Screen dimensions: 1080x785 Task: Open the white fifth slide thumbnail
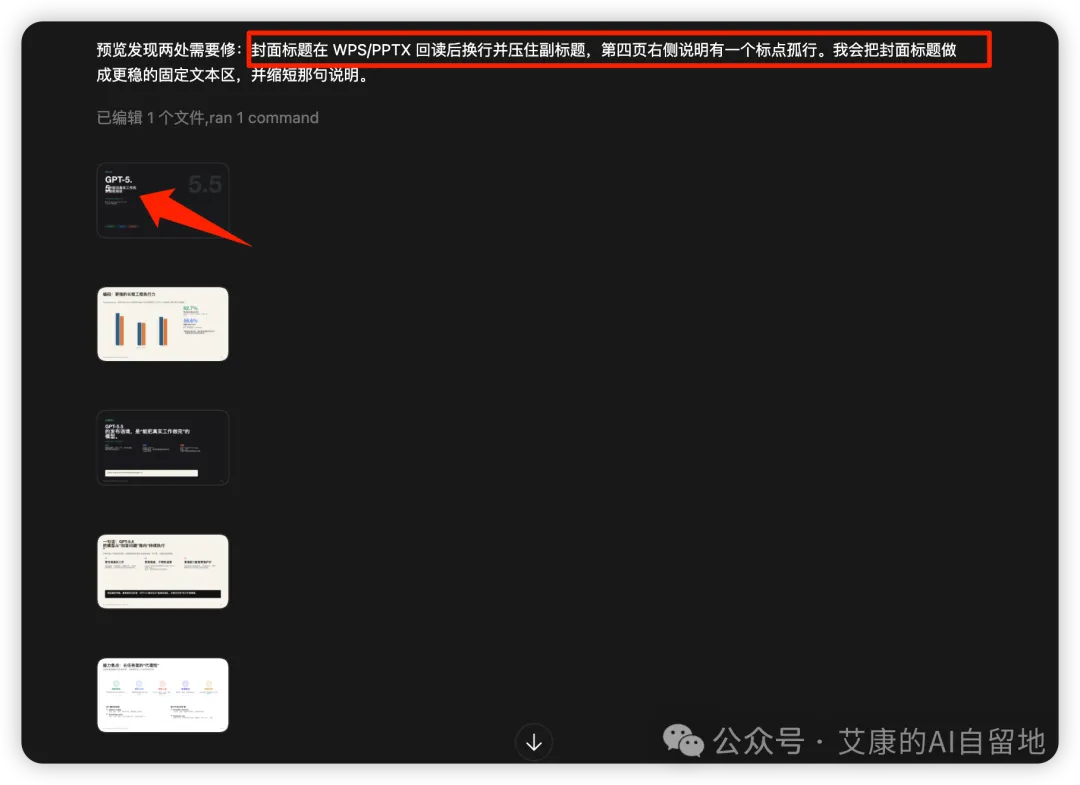163,695
